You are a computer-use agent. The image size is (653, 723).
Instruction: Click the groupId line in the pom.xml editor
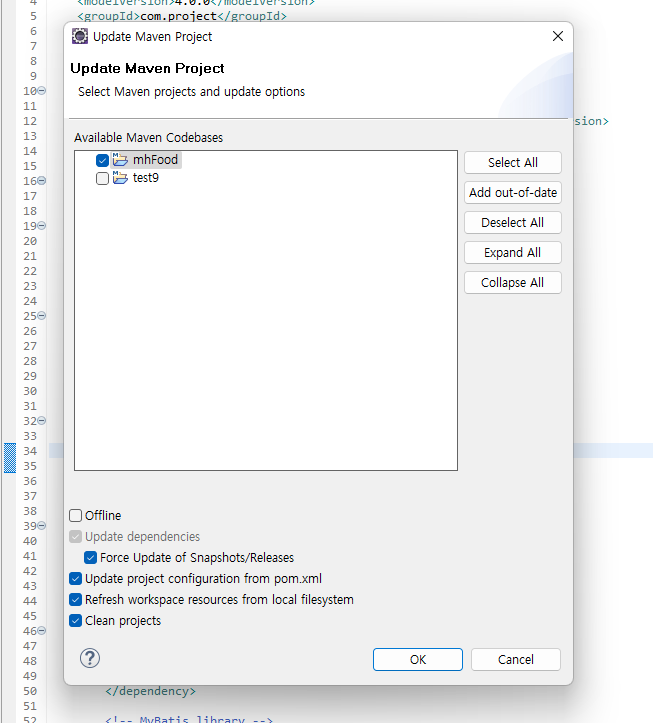(182, 16)
